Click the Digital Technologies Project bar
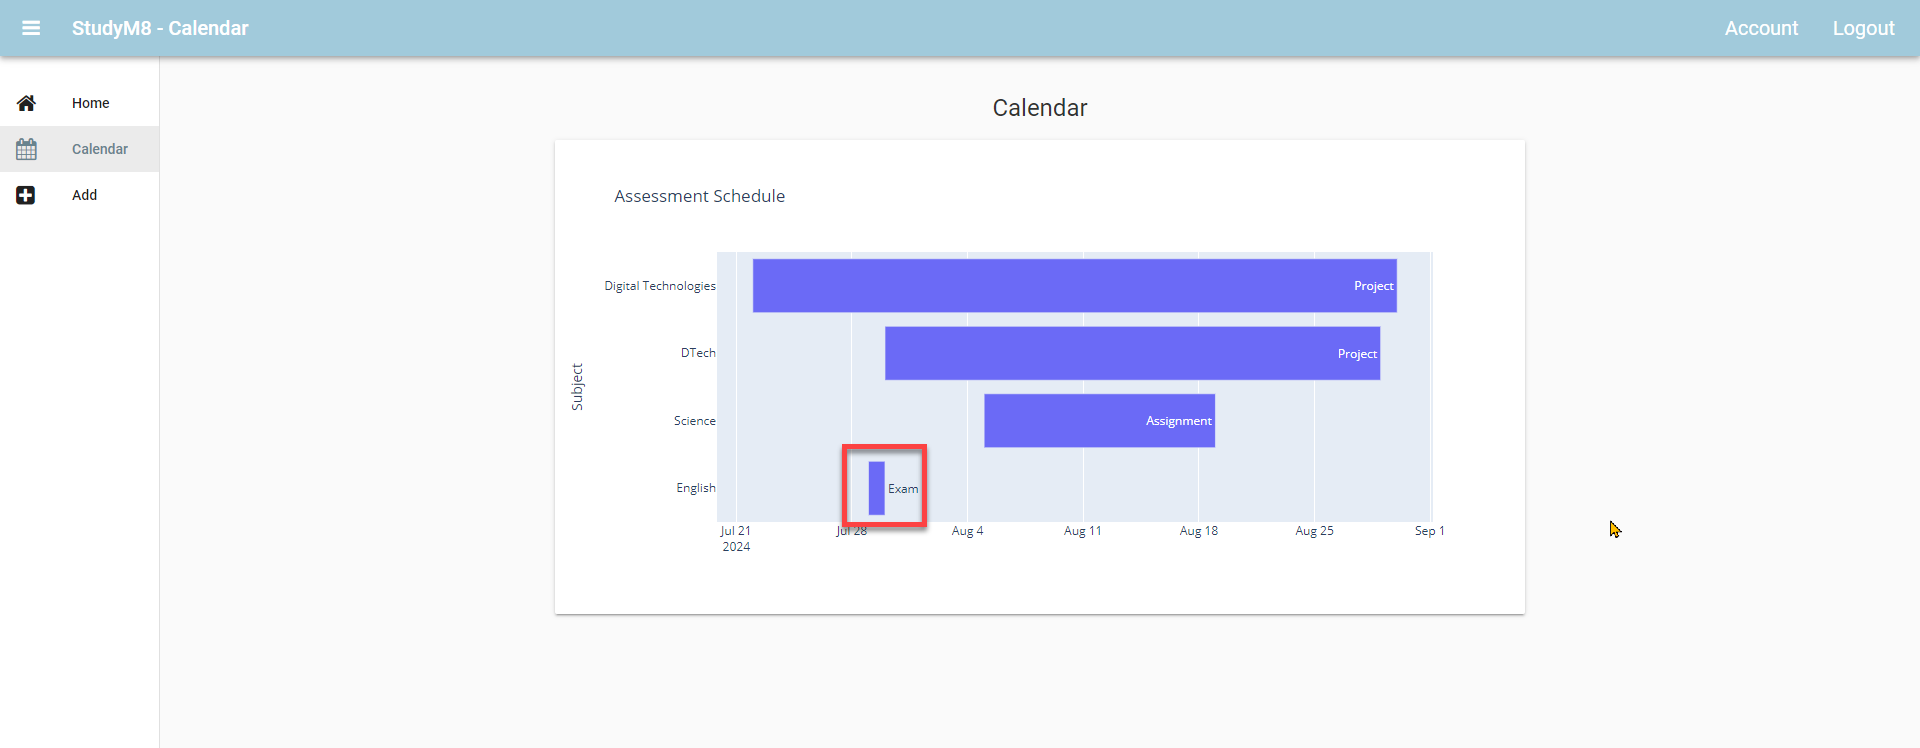The image size is (1920, 748). point(1074,286)
